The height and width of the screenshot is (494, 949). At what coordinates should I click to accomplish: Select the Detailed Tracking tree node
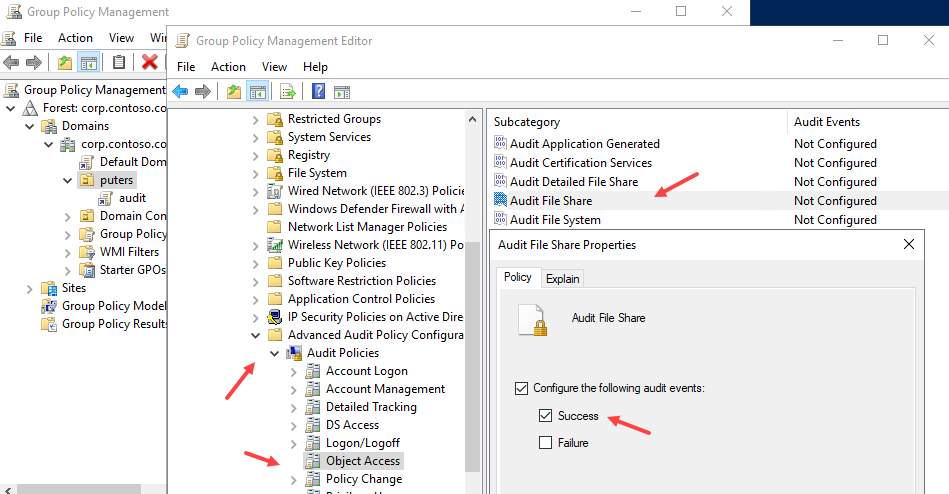(371, 407)
